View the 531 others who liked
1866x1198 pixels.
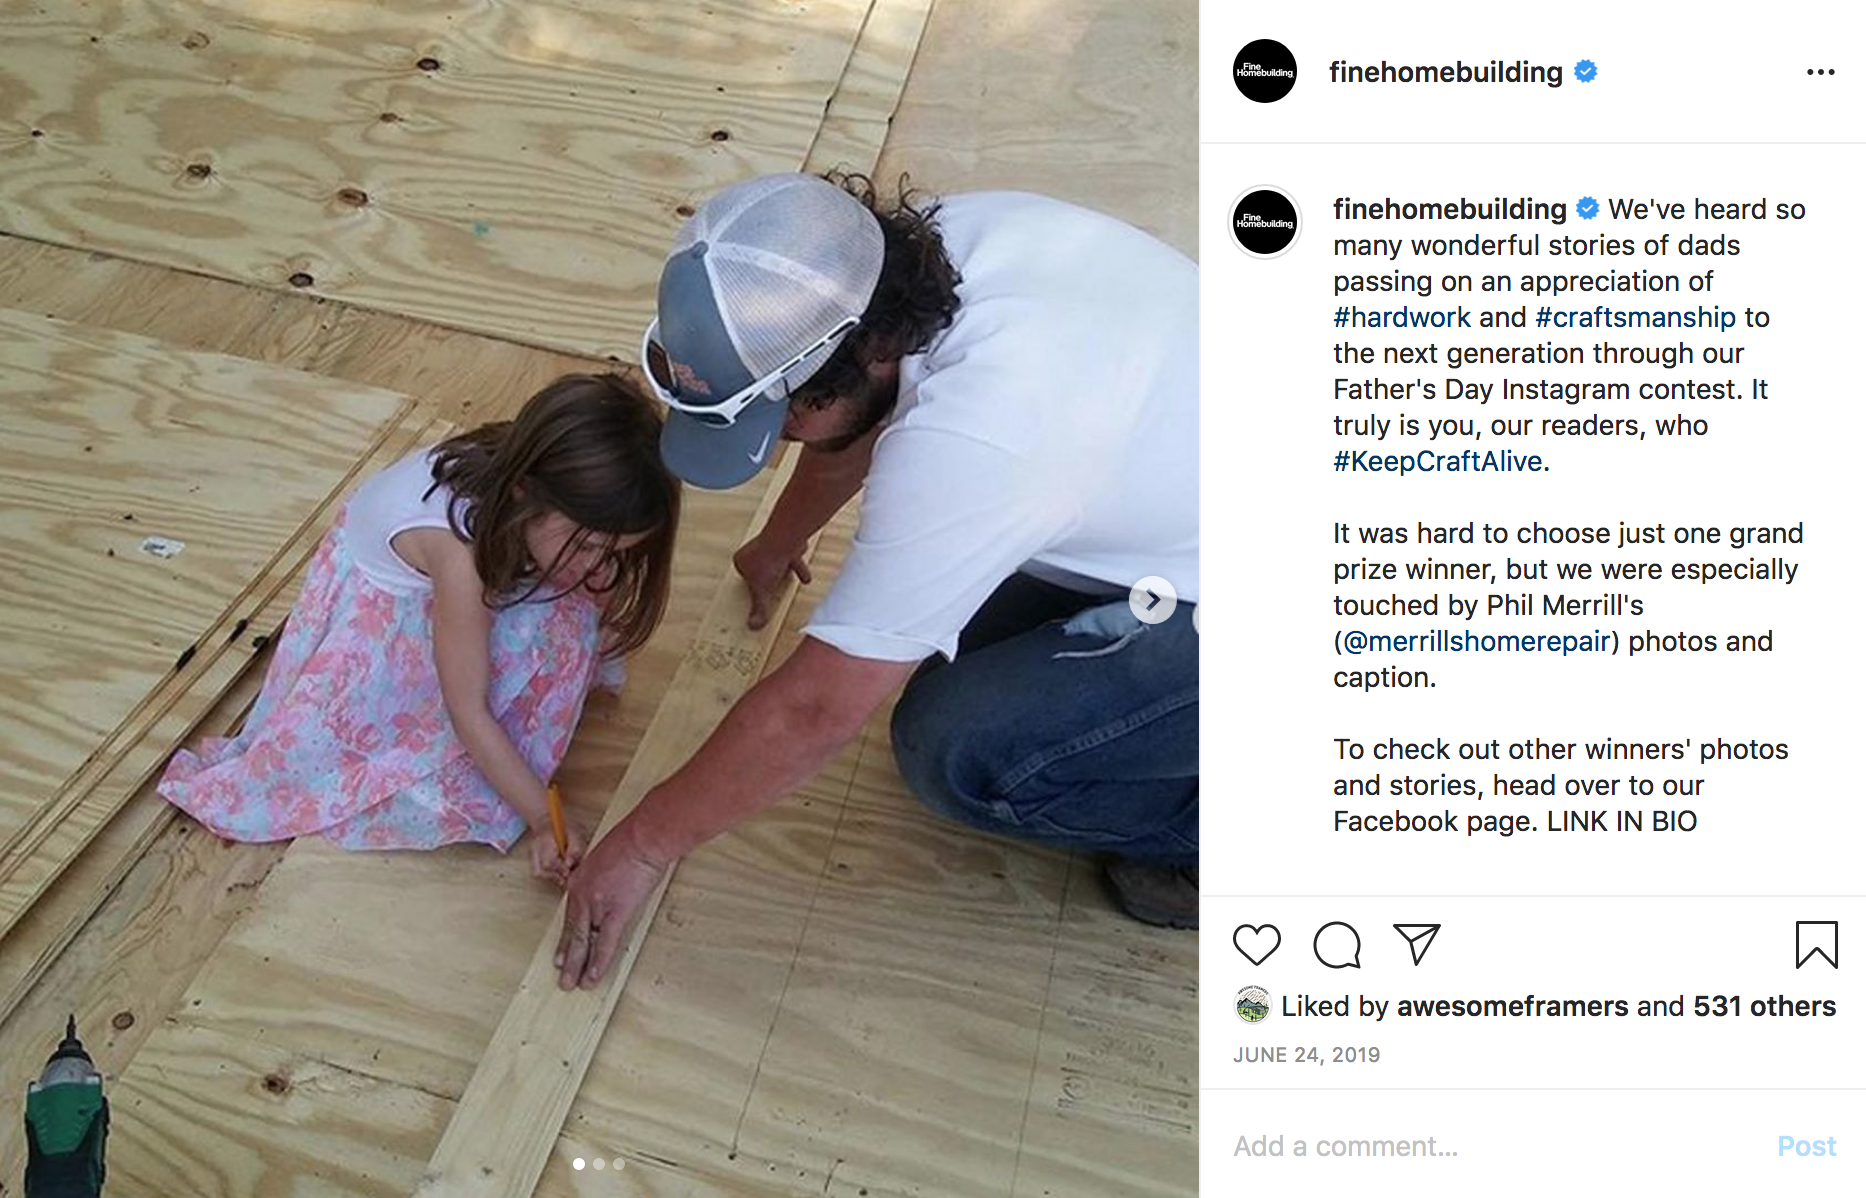tap(1764, 1006)
